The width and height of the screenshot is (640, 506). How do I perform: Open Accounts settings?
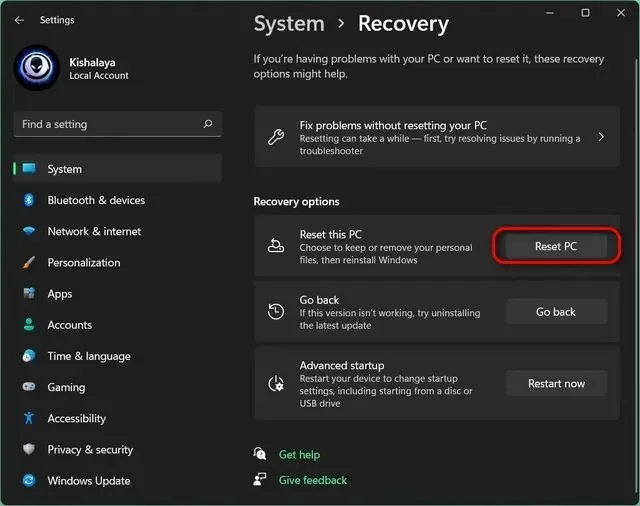pos(118,325)
